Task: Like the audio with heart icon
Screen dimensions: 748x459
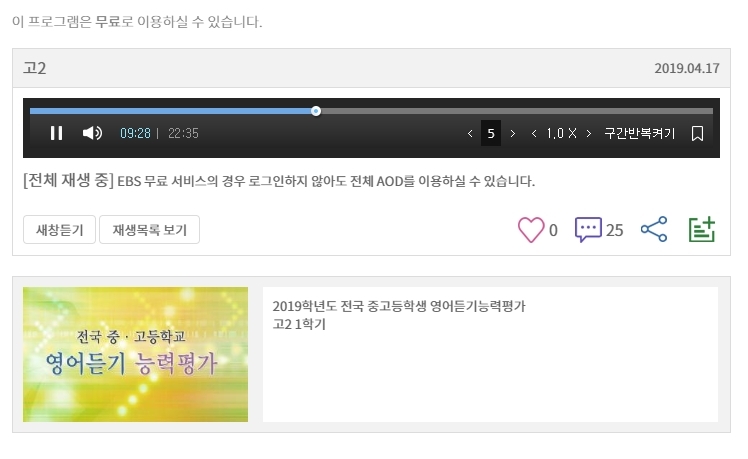Action: pos(531,230)
